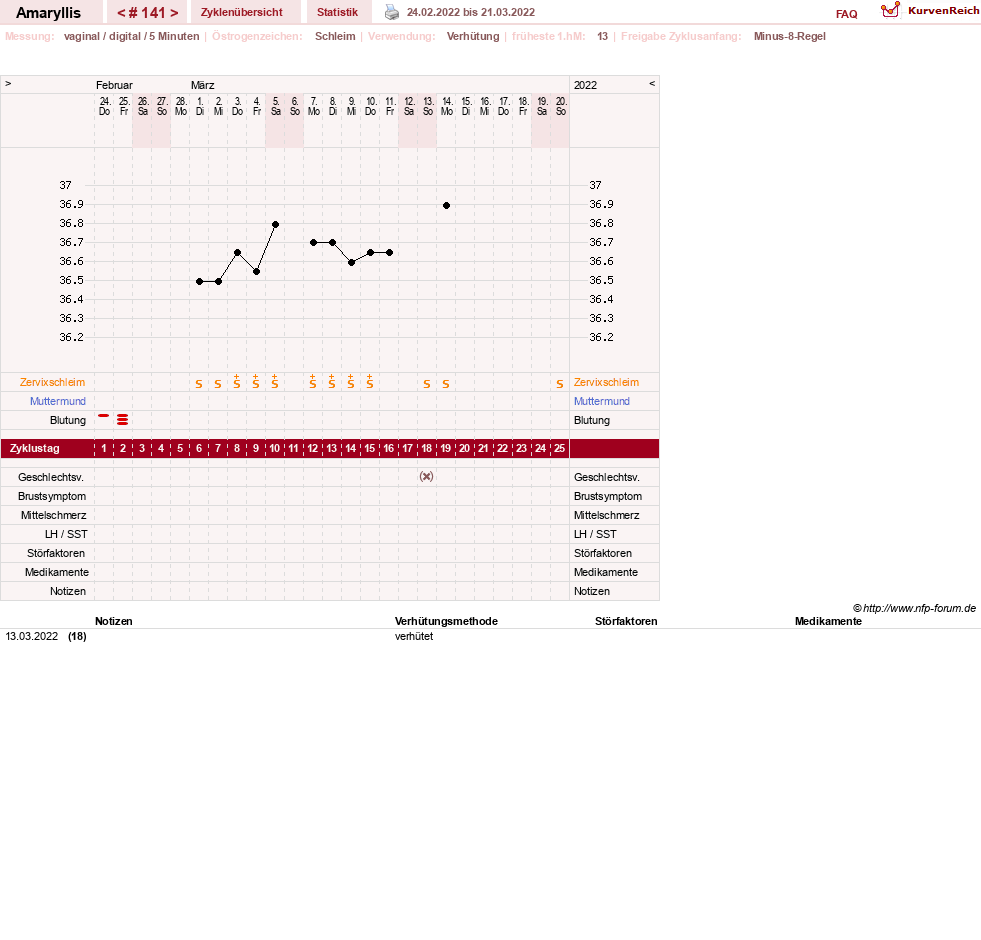
Task: Click the 'Störfaktoren' column header below chart
Action: tap(626, 621)
